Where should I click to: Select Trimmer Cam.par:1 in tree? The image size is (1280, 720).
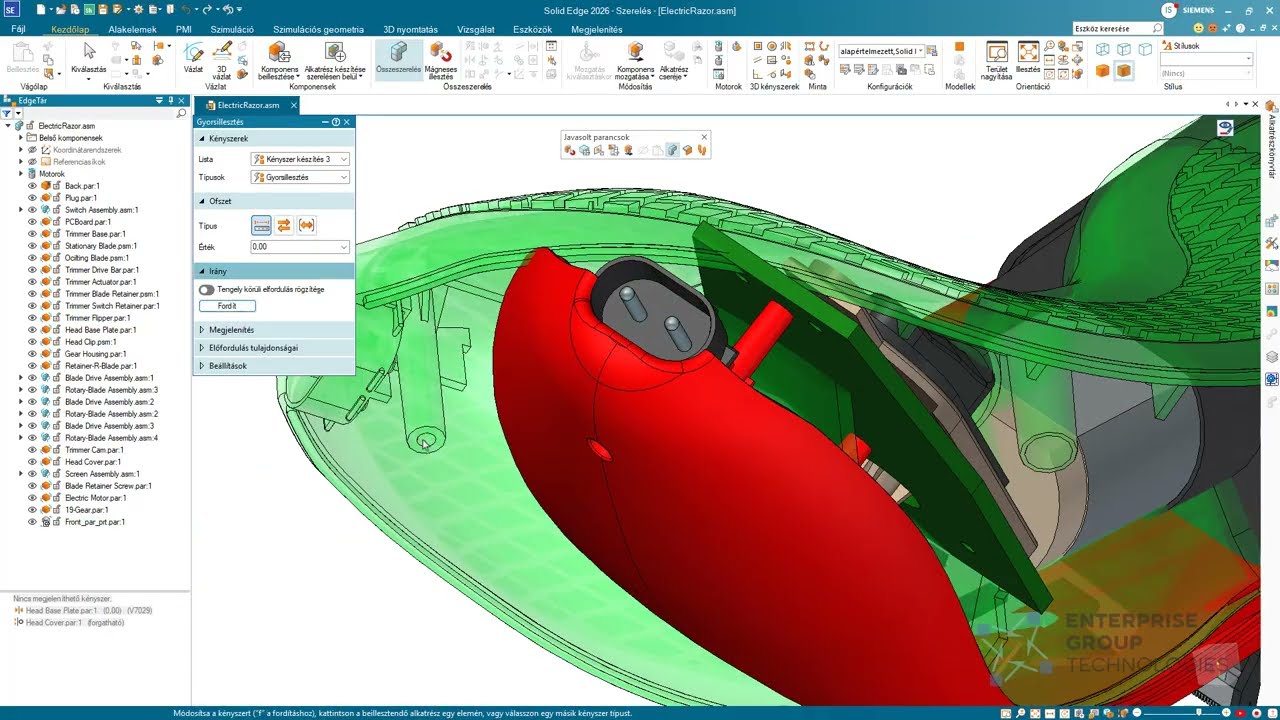pos(94,450)
